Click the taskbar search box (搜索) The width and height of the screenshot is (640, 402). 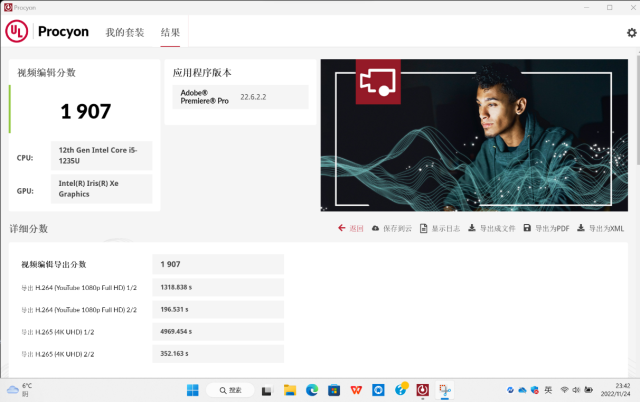tap(230, 390)
